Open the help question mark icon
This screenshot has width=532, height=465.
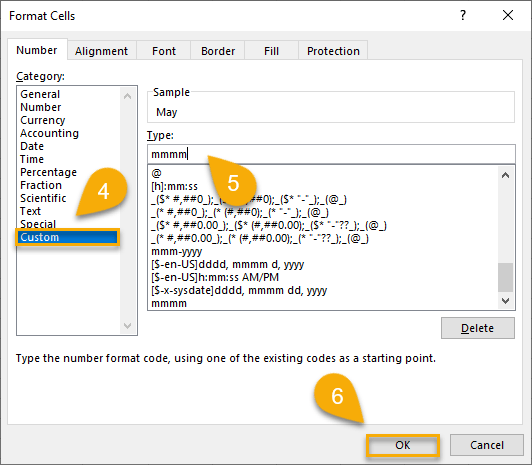click(x=463, y=15)
